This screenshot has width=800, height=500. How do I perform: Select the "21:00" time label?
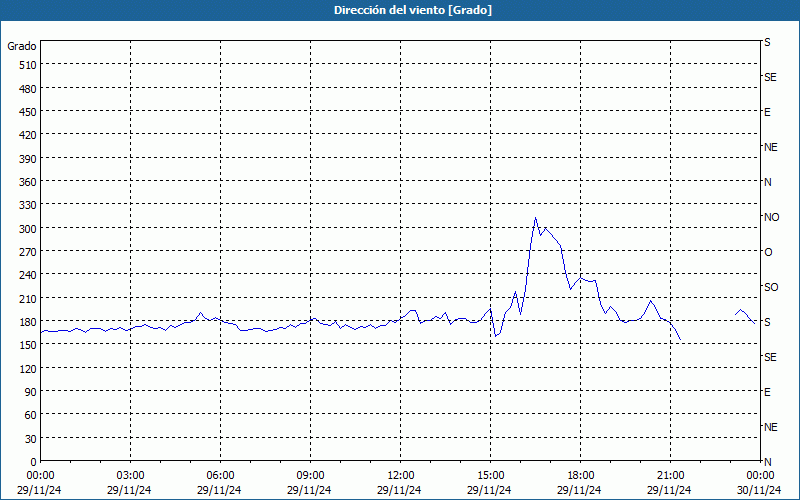point(670,476)
